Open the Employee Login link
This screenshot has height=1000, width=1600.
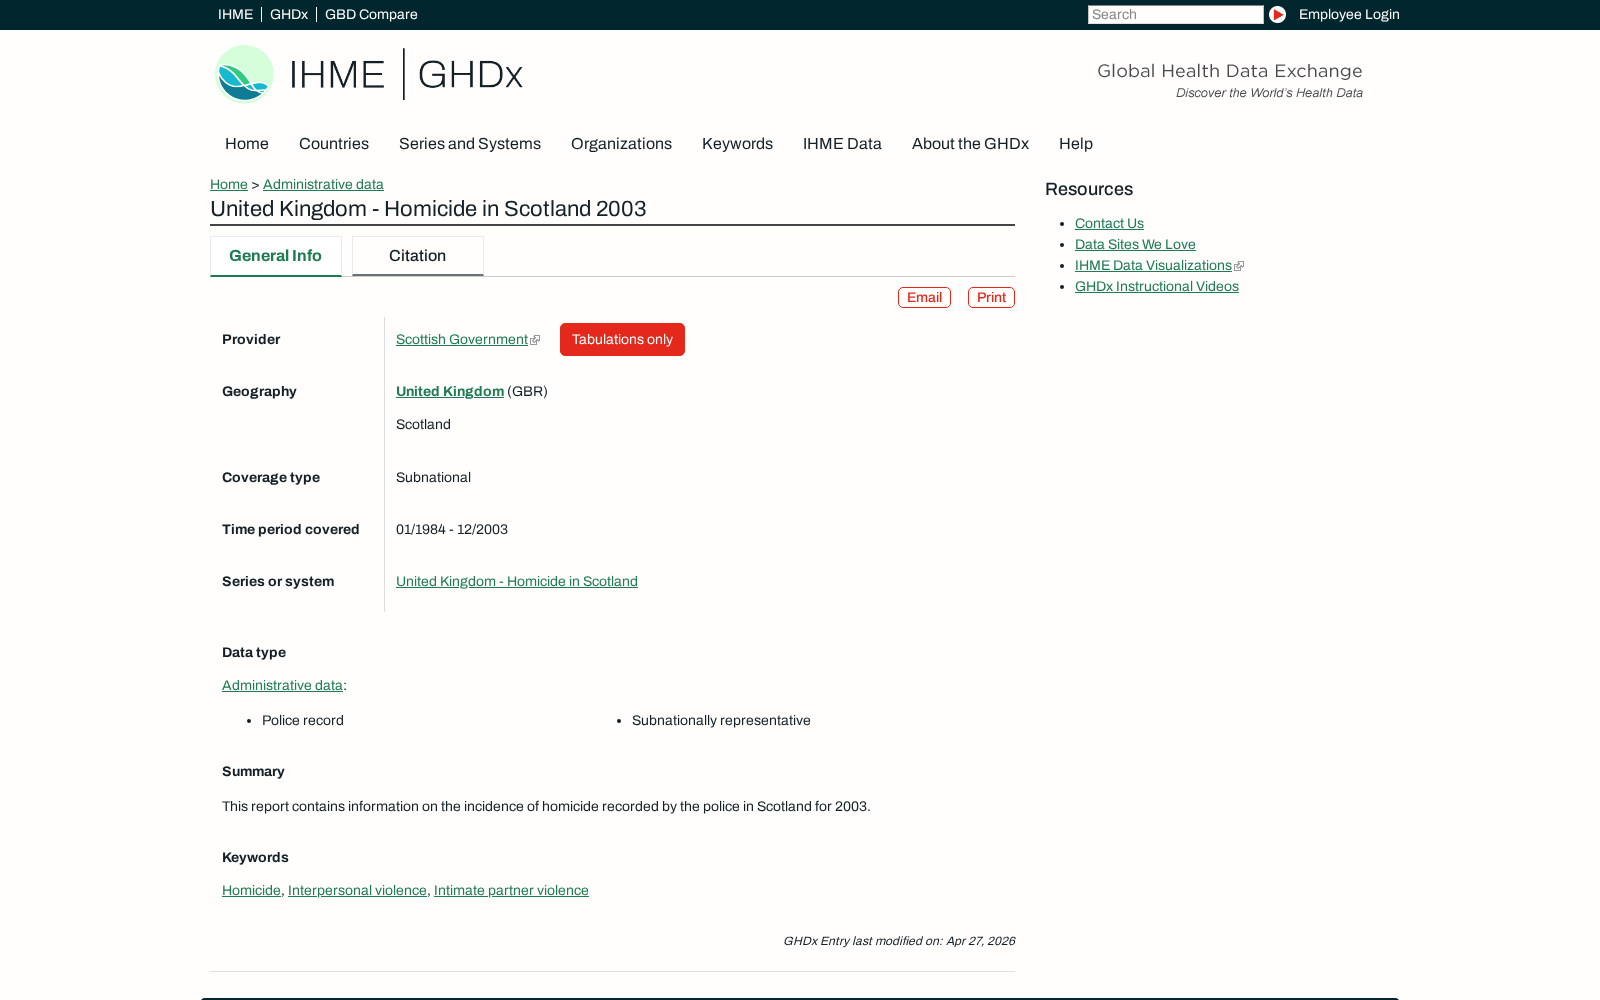click(1349, 14)
